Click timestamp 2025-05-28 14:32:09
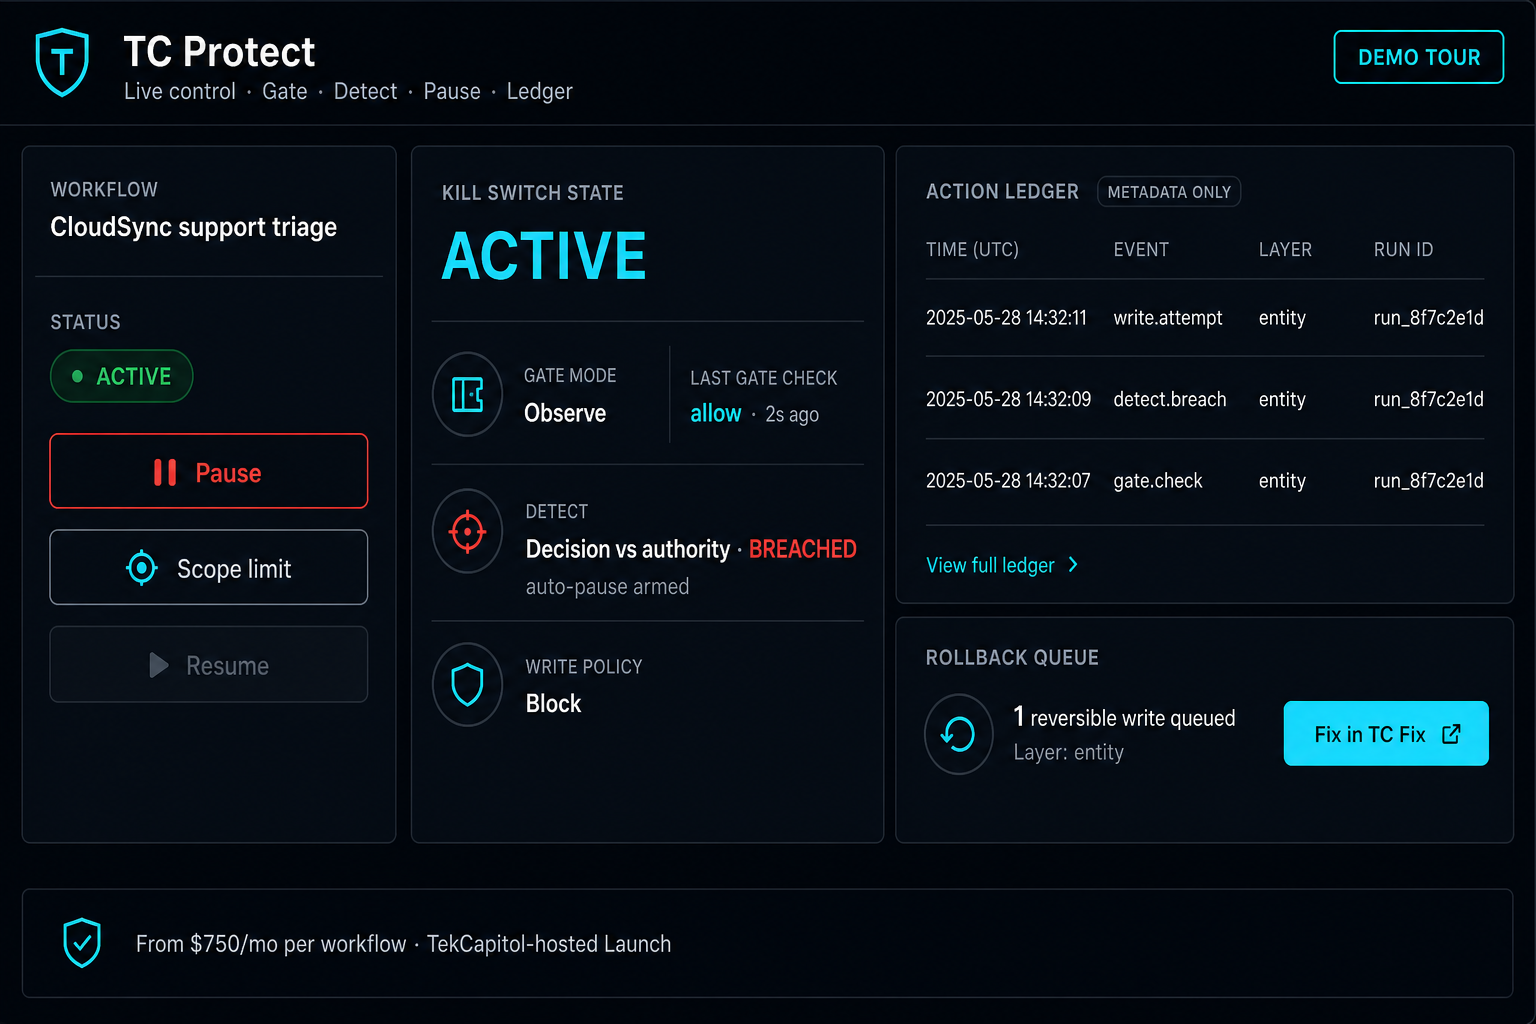 (1008, 399)
